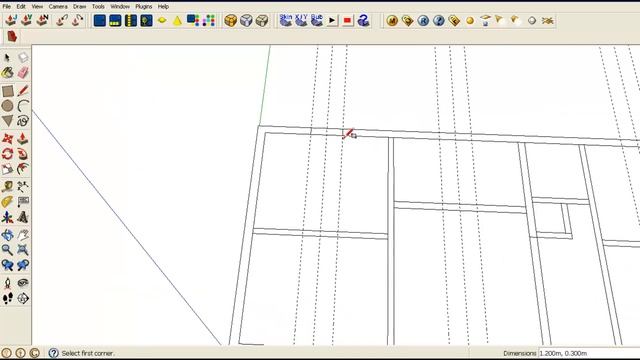Select the Tape Measure tool
Image resolution: width=640 pixels, height=360 pixels.
pos(7,187)
